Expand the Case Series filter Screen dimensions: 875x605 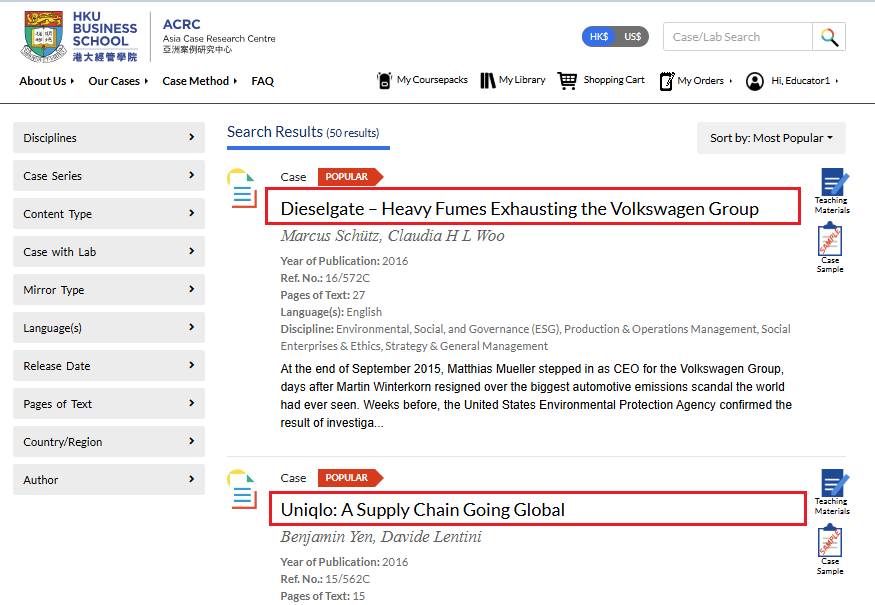coord(109,176)
